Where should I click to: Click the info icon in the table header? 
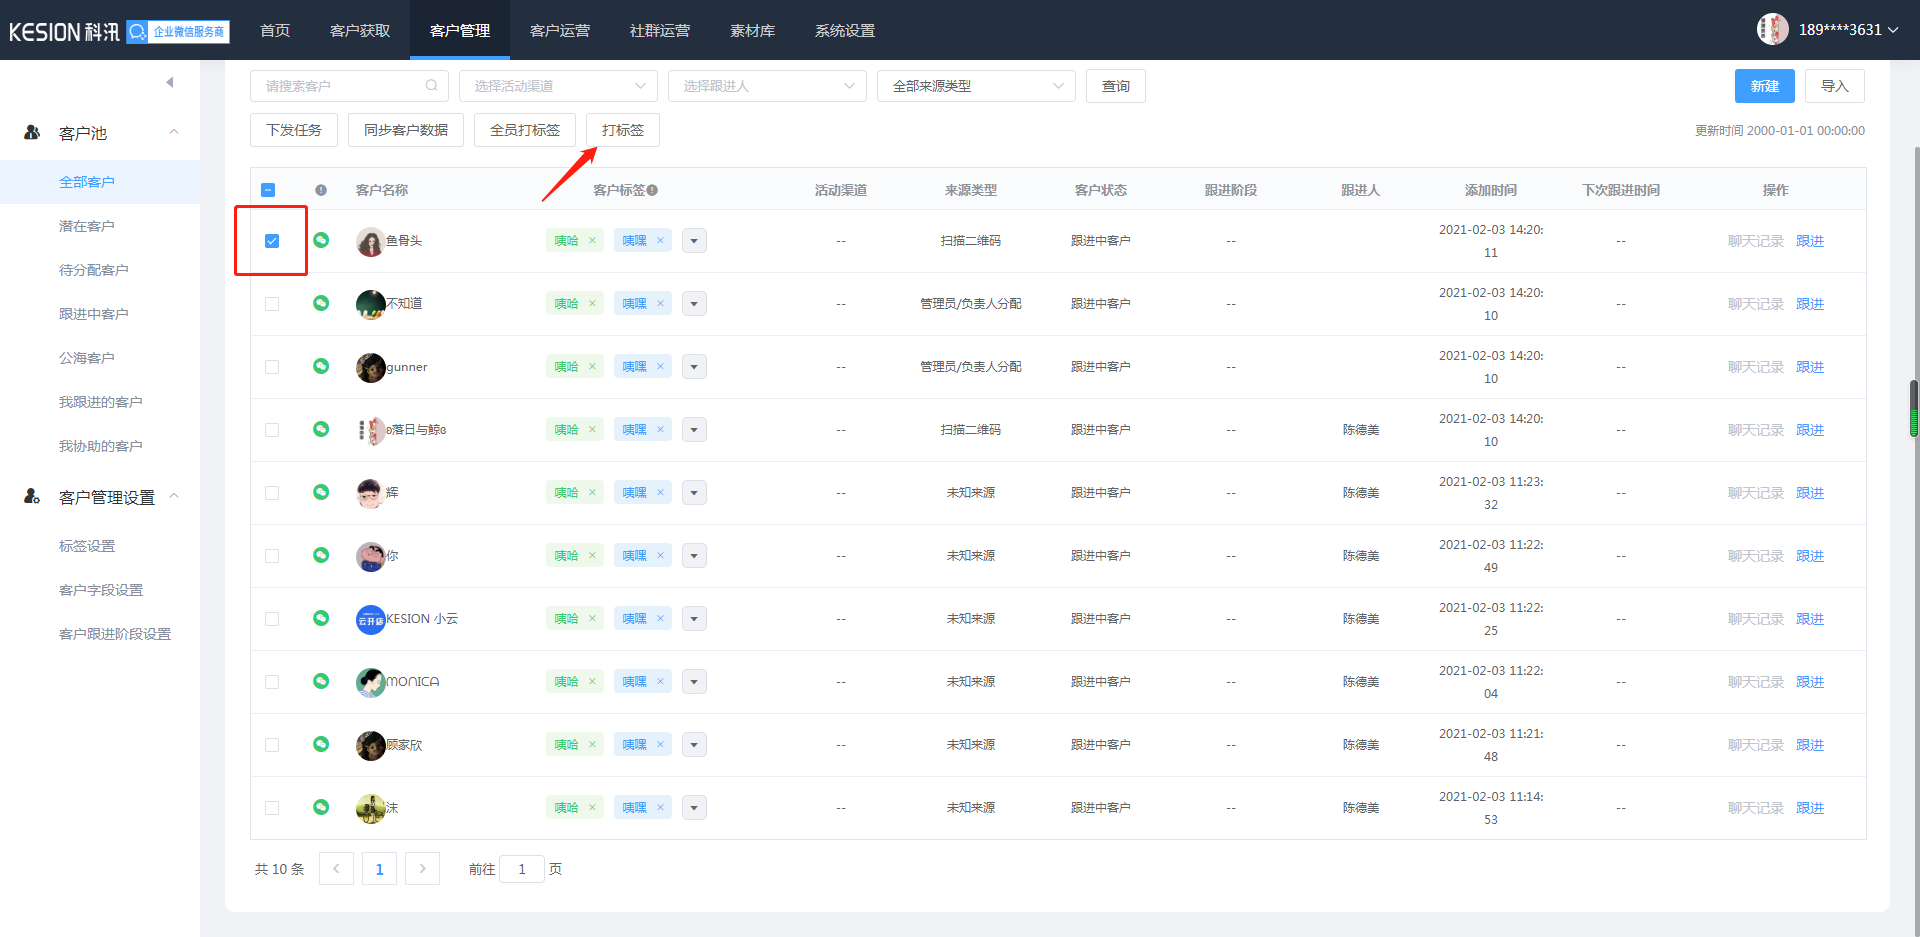(321, 190)
